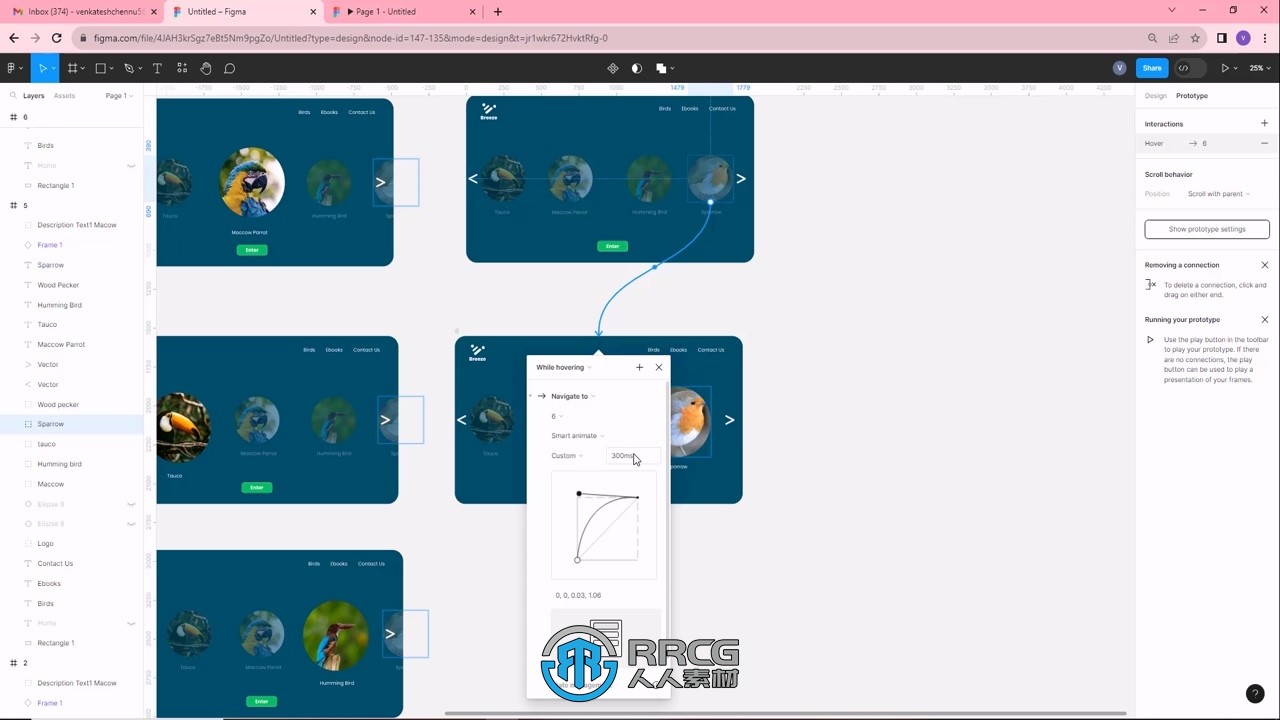
Task: Click Show prototype settings button
Action: tap(1207, 229)
